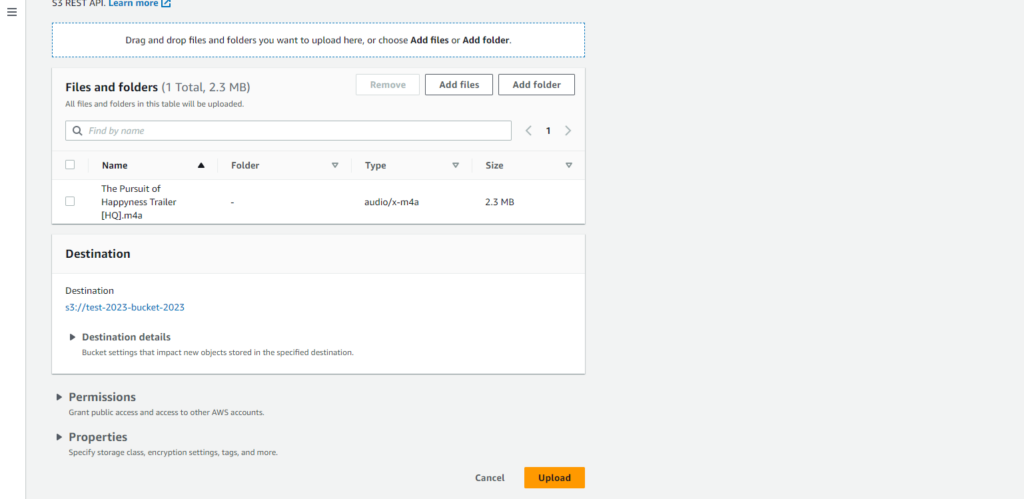
Task: Click the search magnifier icon in Find by name
Action: pyautogui.click(x=78, y=131)
